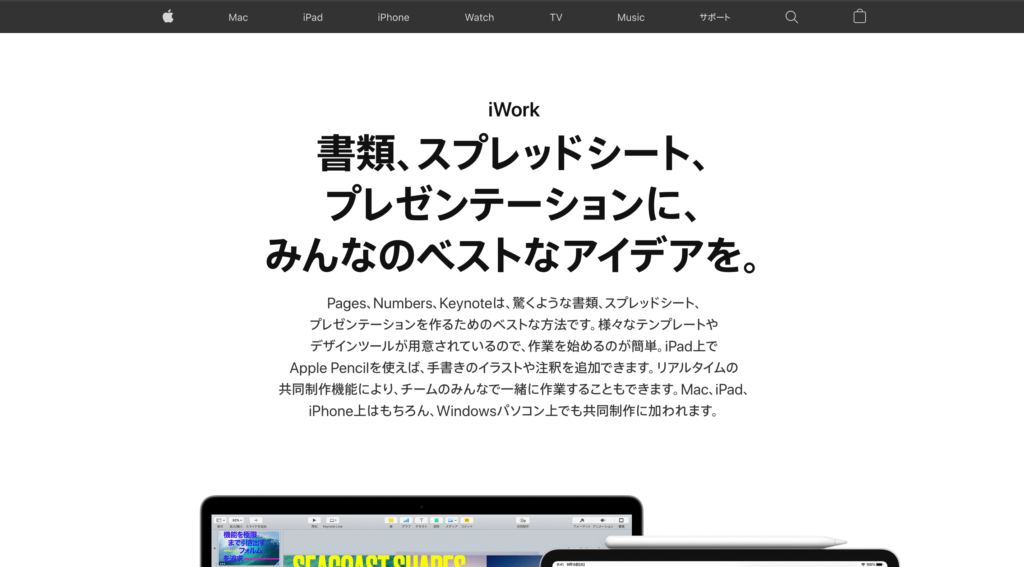Open the Watch navigation item
Screen dimensions: 1024x567
[x=479, y=18]
